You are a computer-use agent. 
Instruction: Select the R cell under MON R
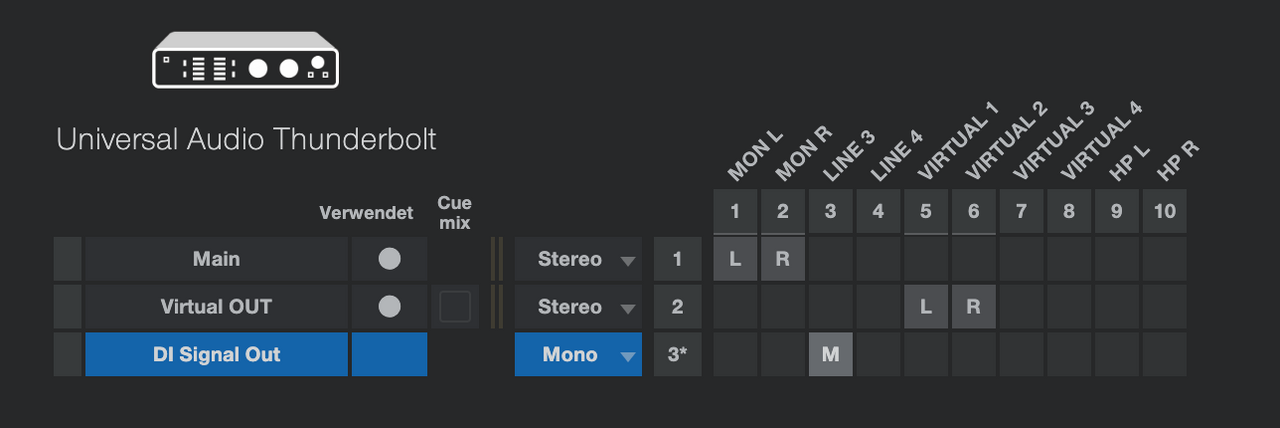(783, 259)
